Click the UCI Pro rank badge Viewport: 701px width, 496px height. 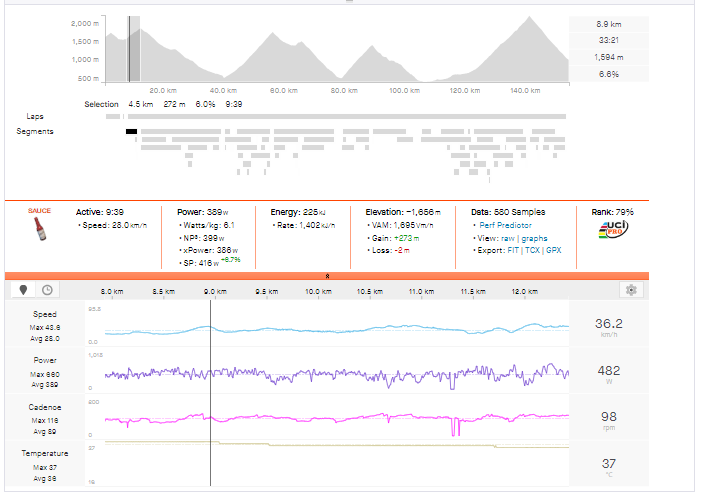612,232
